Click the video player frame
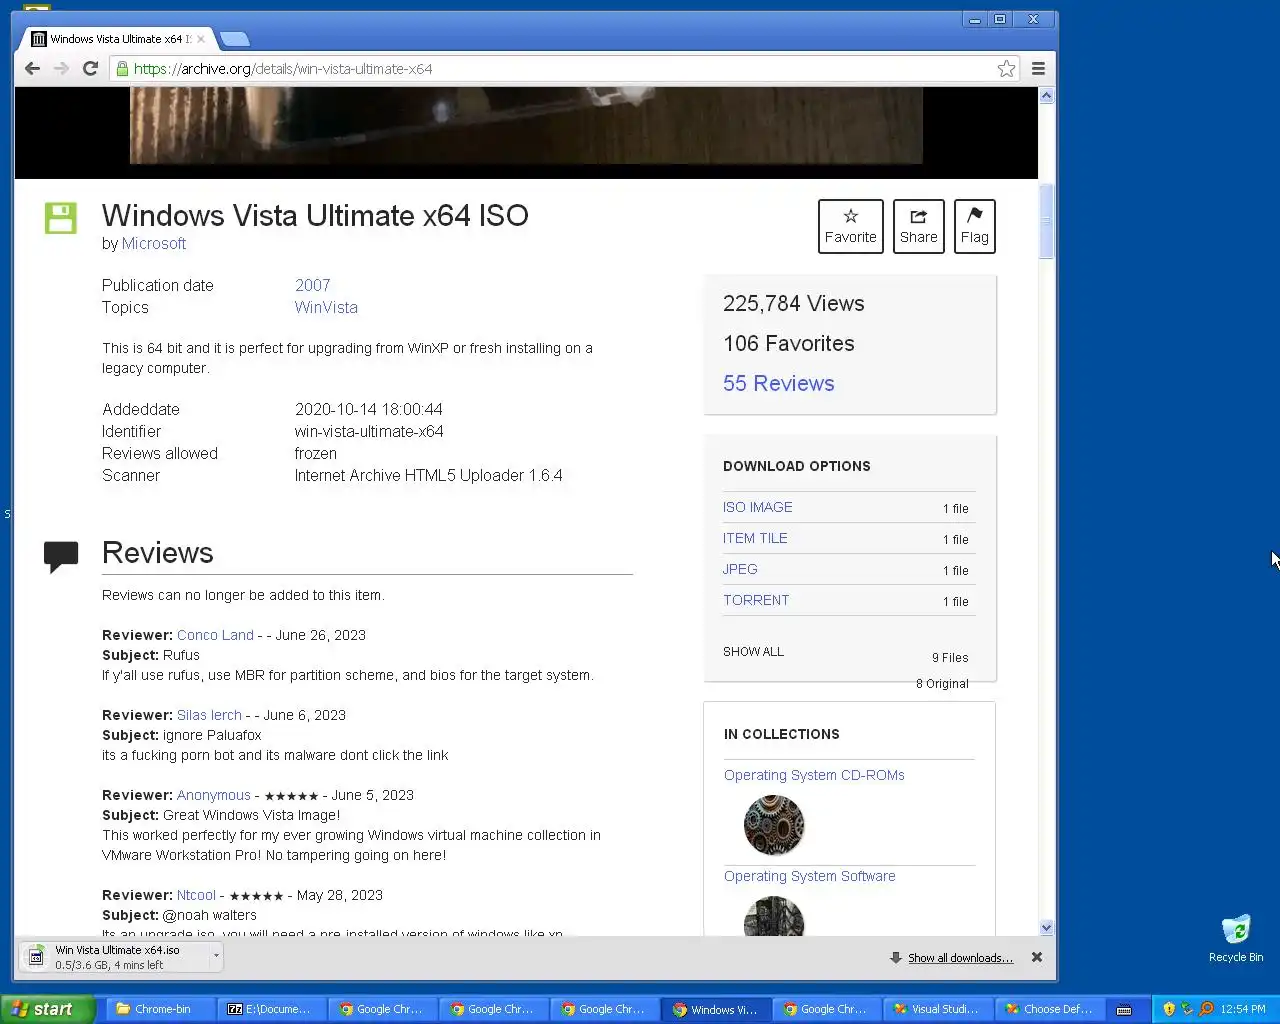The image size is (1280, 1024). coord(526,125)
